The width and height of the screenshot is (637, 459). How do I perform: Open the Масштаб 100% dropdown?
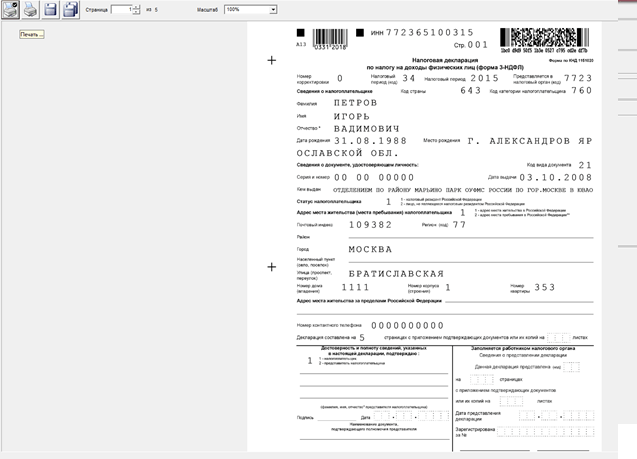tap(251, 9)
